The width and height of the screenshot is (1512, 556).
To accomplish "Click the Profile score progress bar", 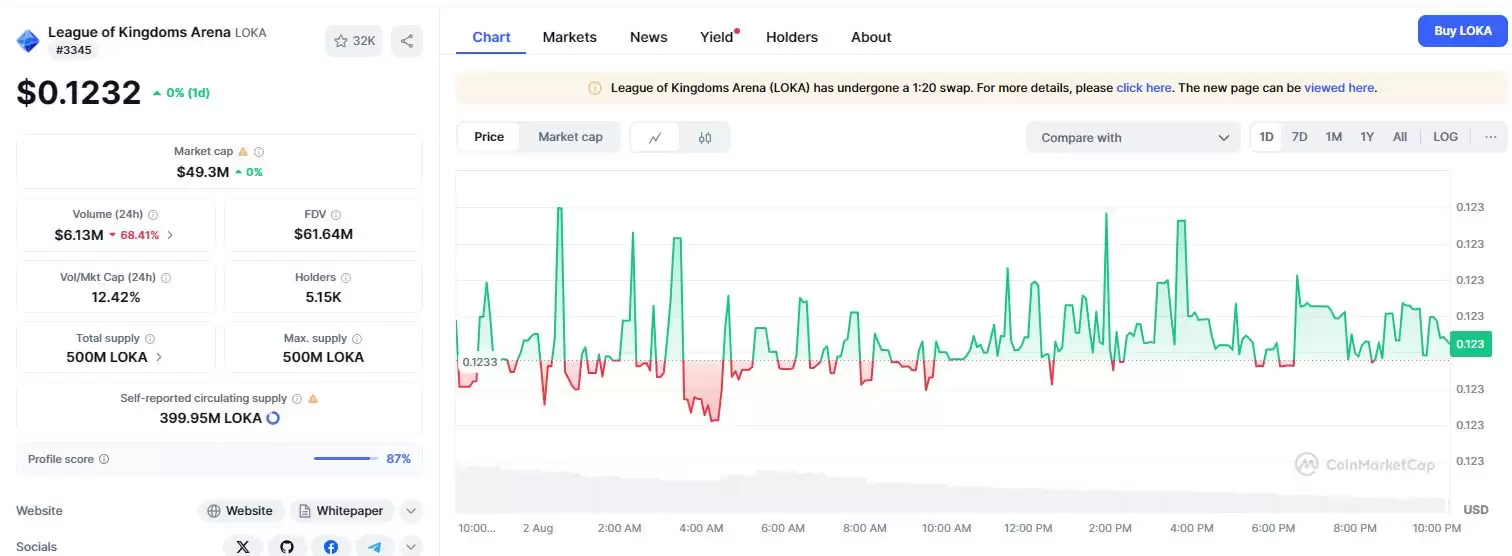I will pyautogui.click(x=345, y=459).
